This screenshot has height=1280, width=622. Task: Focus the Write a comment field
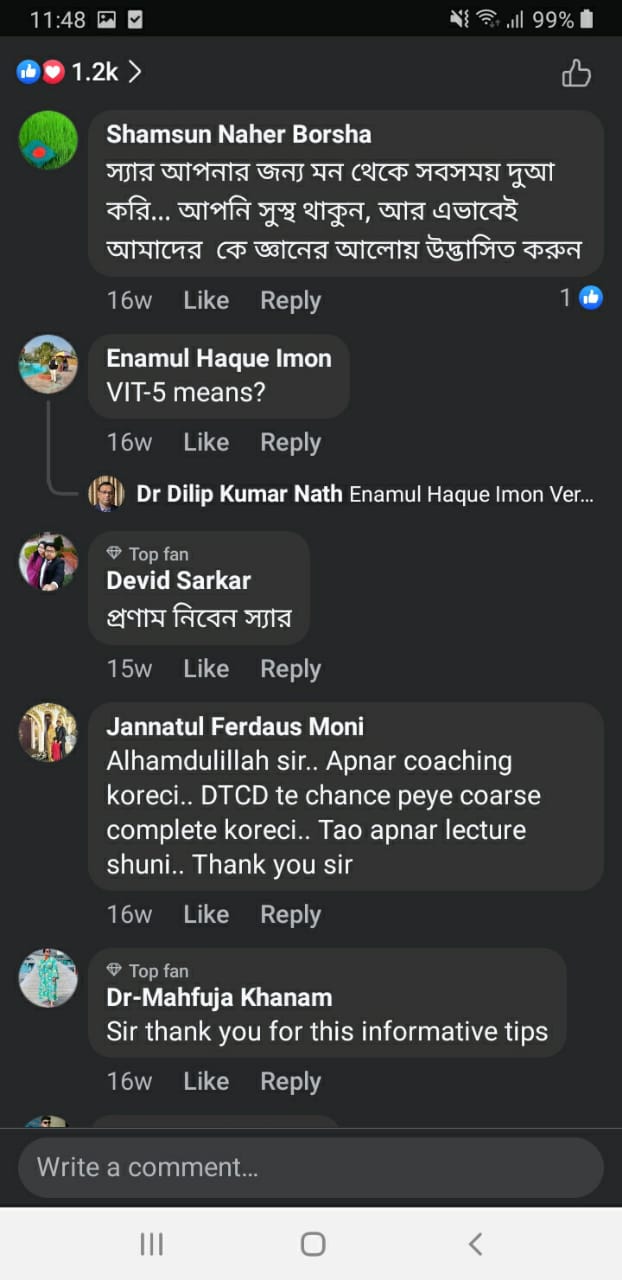(x=310, y=1167)
